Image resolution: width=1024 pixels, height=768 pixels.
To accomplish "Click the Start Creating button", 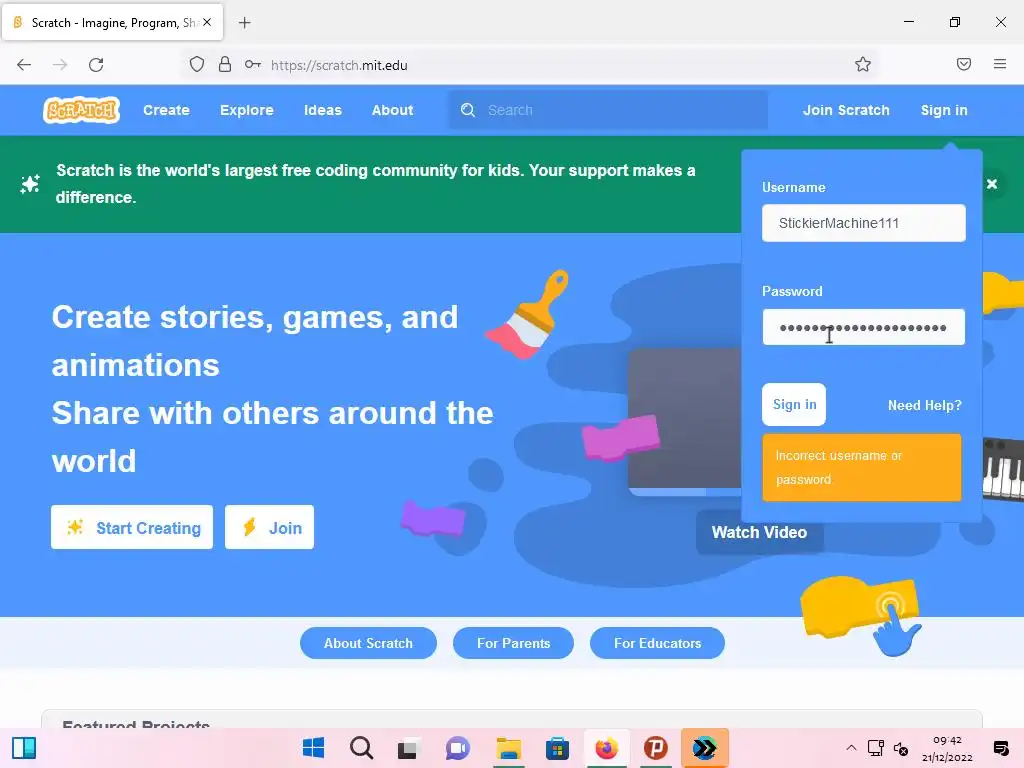I will (x=132, y=527).
